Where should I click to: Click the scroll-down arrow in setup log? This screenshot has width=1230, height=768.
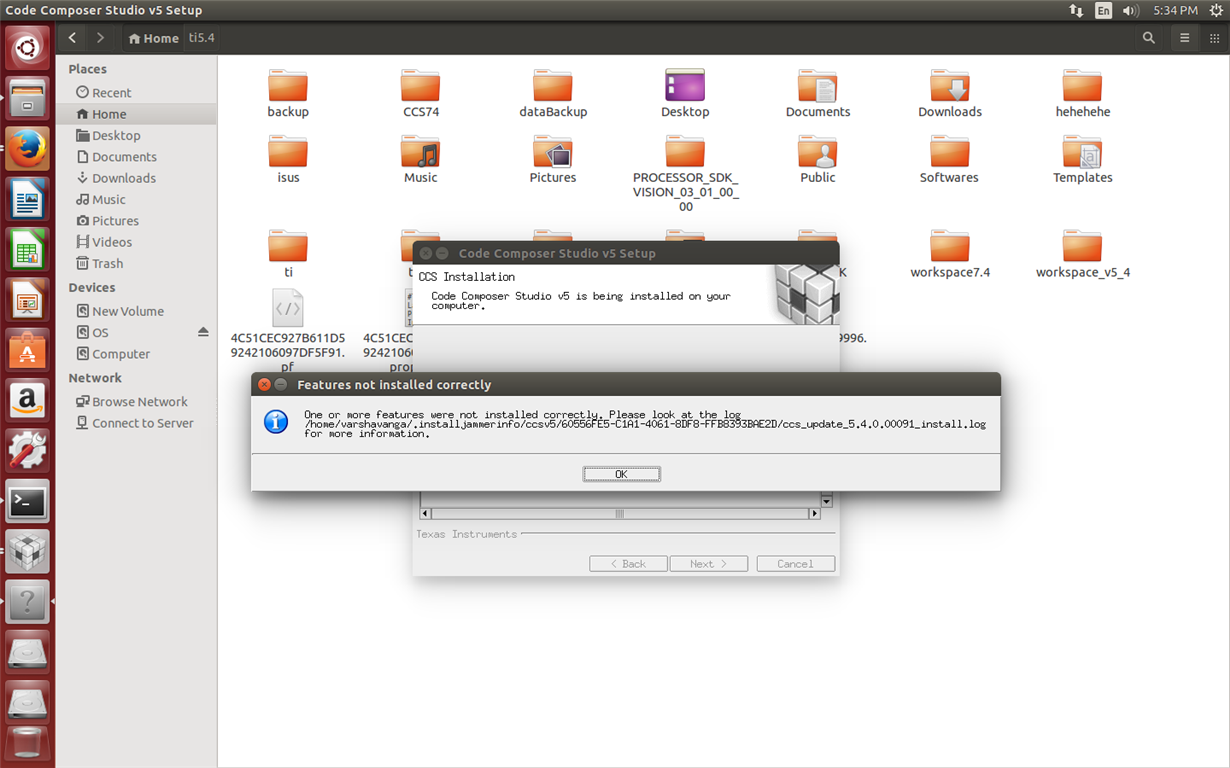pyautogui.click(x=827, y=501)
